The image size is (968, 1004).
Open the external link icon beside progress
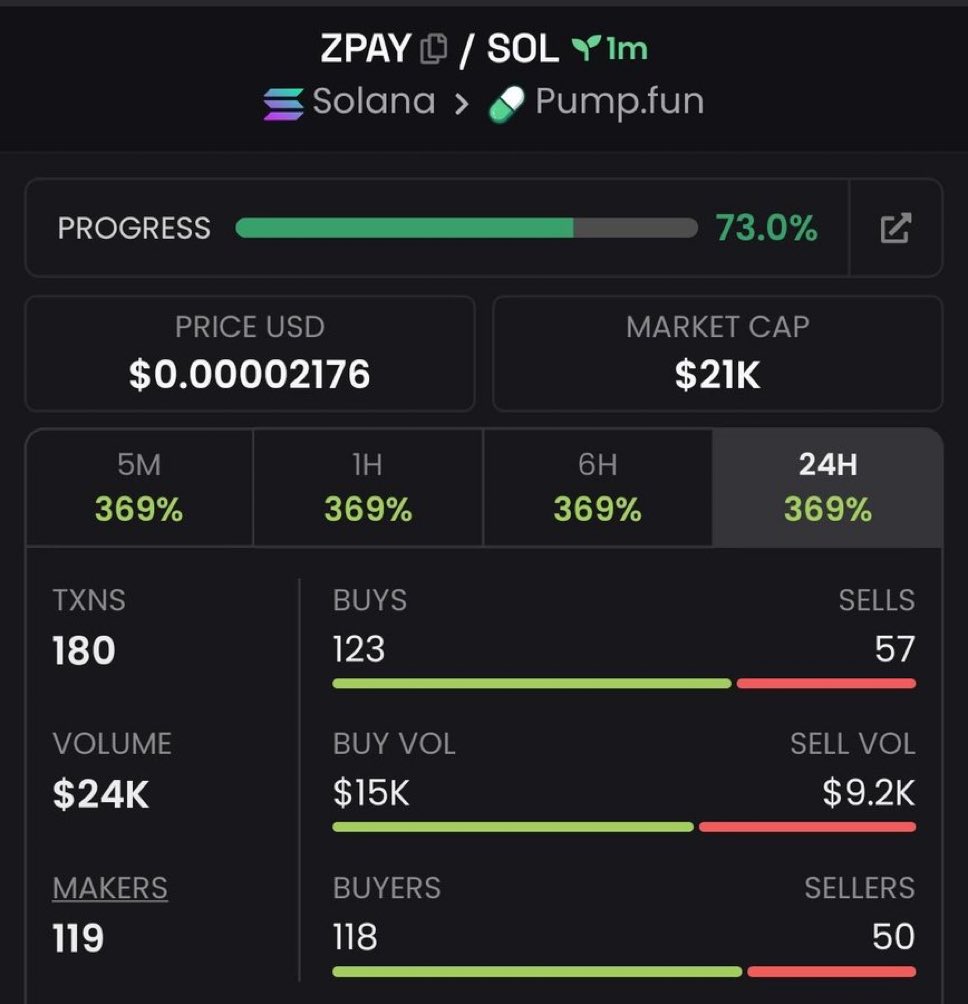point(895,228)
